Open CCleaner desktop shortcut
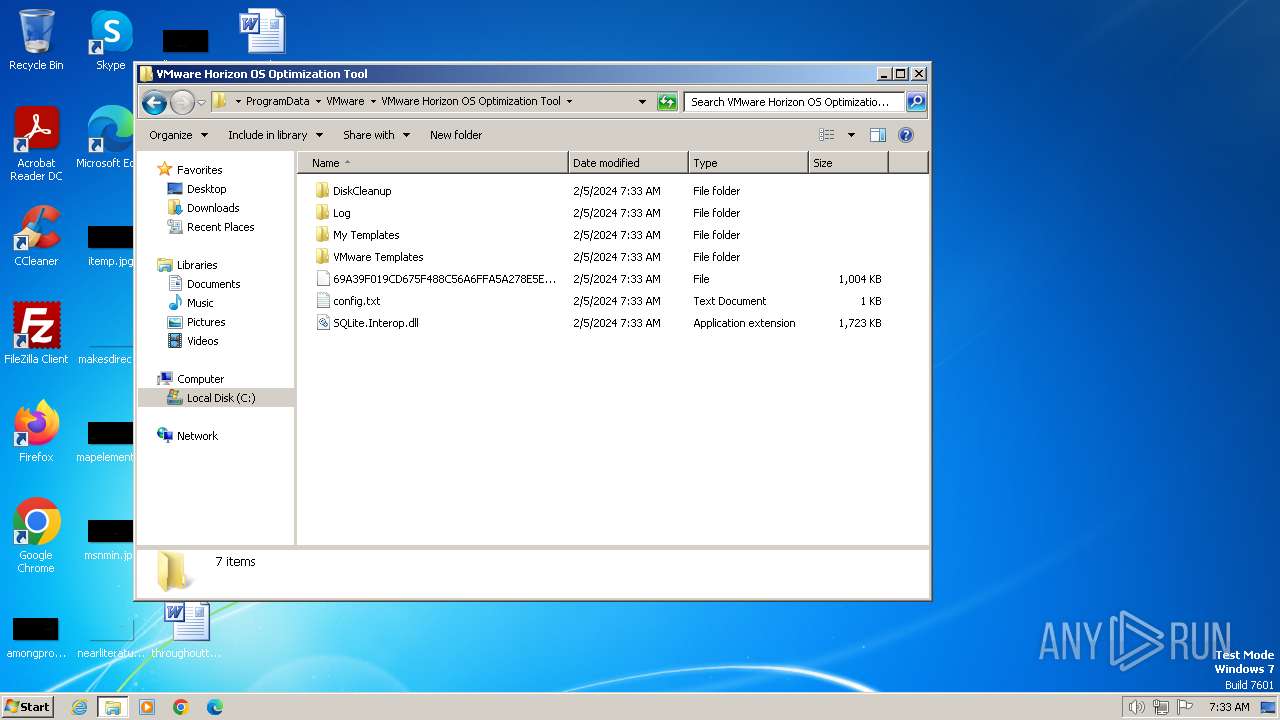This screenshot has height=720, width=1280. tap(36, 236)
